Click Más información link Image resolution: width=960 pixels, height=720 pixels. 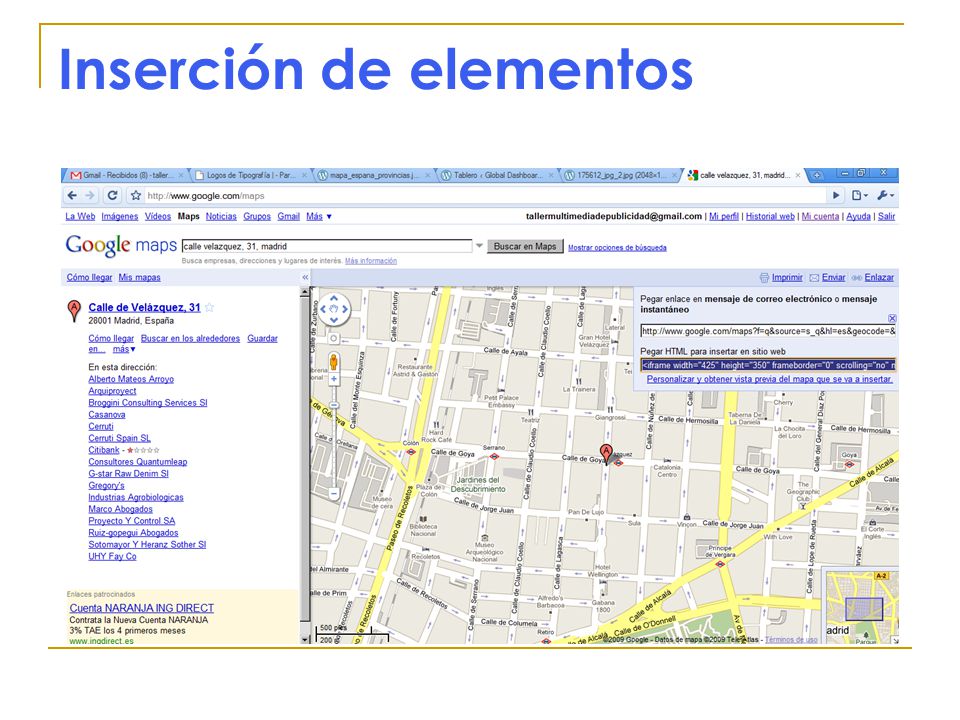(x=370, y=261)
